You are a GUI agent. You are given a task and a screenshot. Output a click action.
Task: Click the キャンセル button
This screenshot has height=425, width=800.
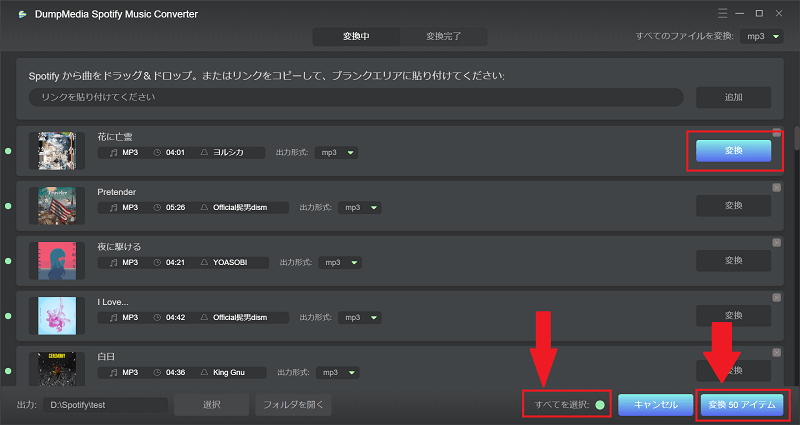[656, 405]
